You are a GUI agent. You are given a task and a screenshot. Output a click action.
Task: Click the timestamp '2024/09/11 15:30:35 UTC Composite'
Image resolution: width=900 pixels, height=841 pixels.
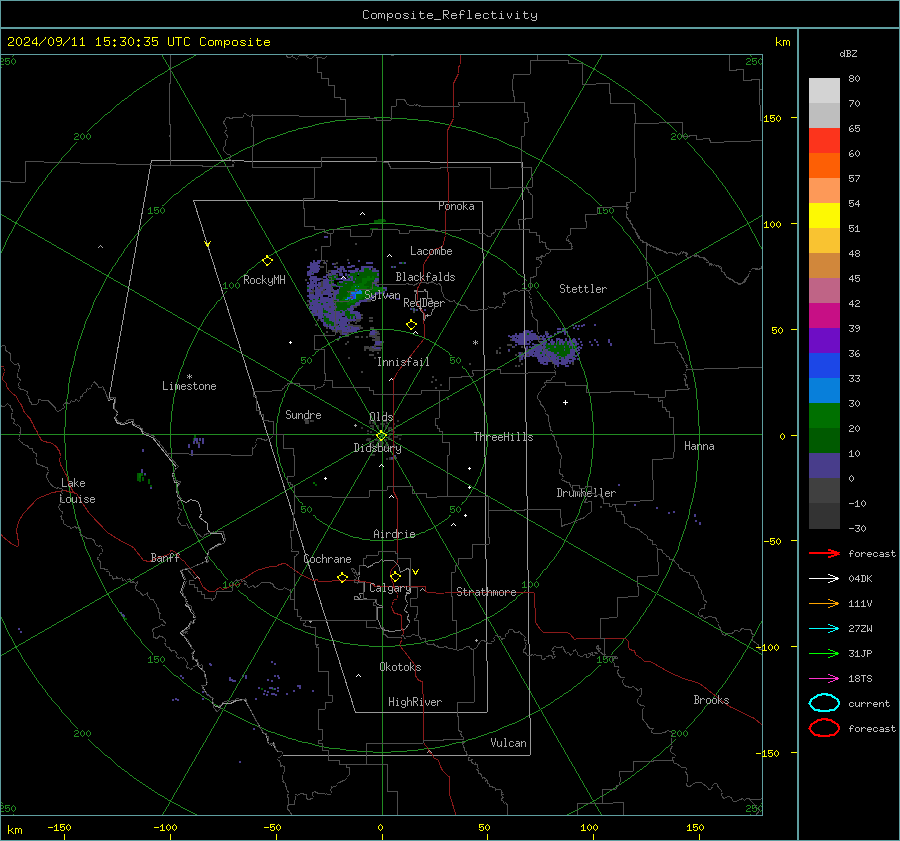pos(138,42)
